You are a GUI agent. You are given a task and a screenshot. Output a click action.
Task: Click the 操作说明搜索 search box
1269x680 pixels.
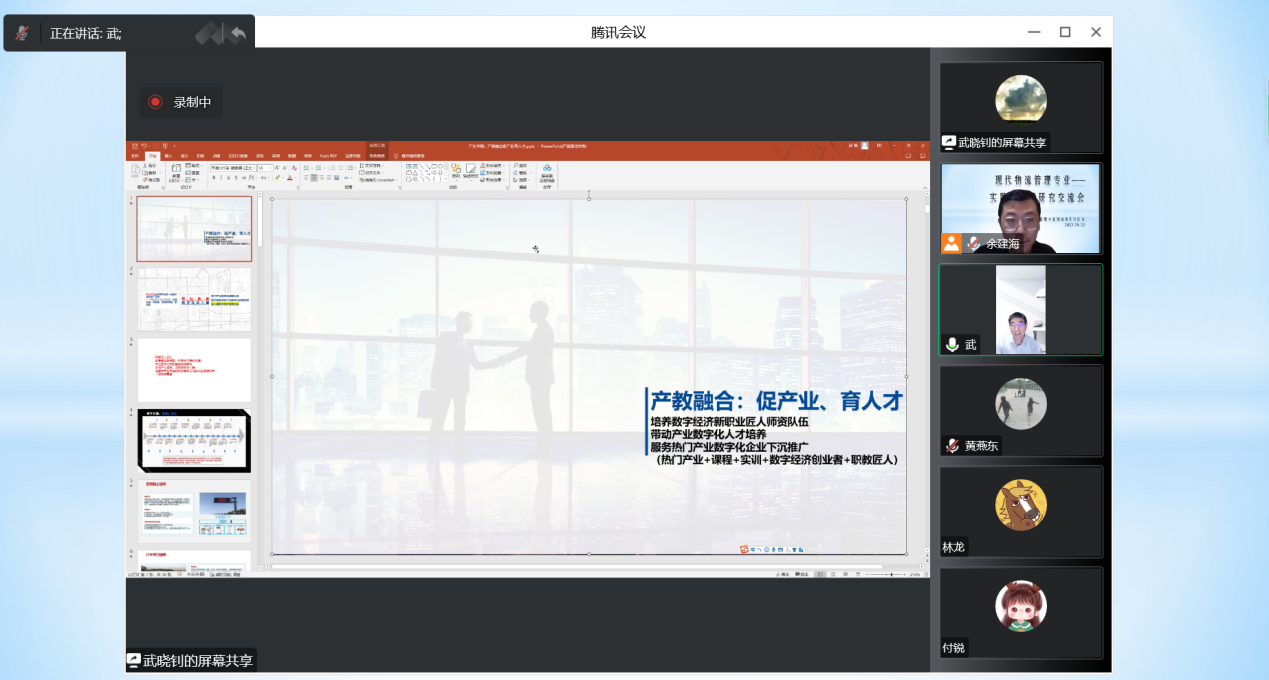[x=411, y=156]
